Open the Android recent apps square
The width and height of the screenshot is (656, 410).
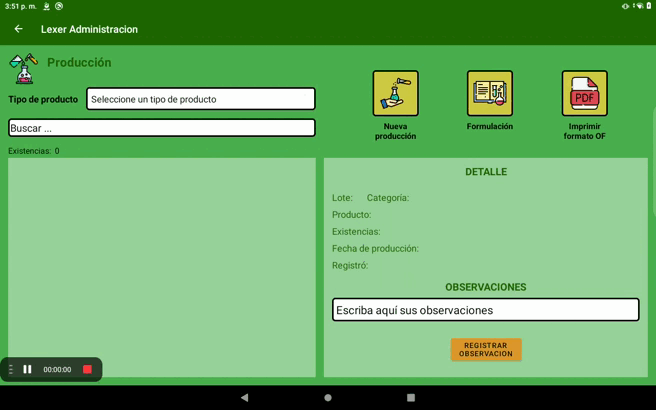[x=410, y=397]
